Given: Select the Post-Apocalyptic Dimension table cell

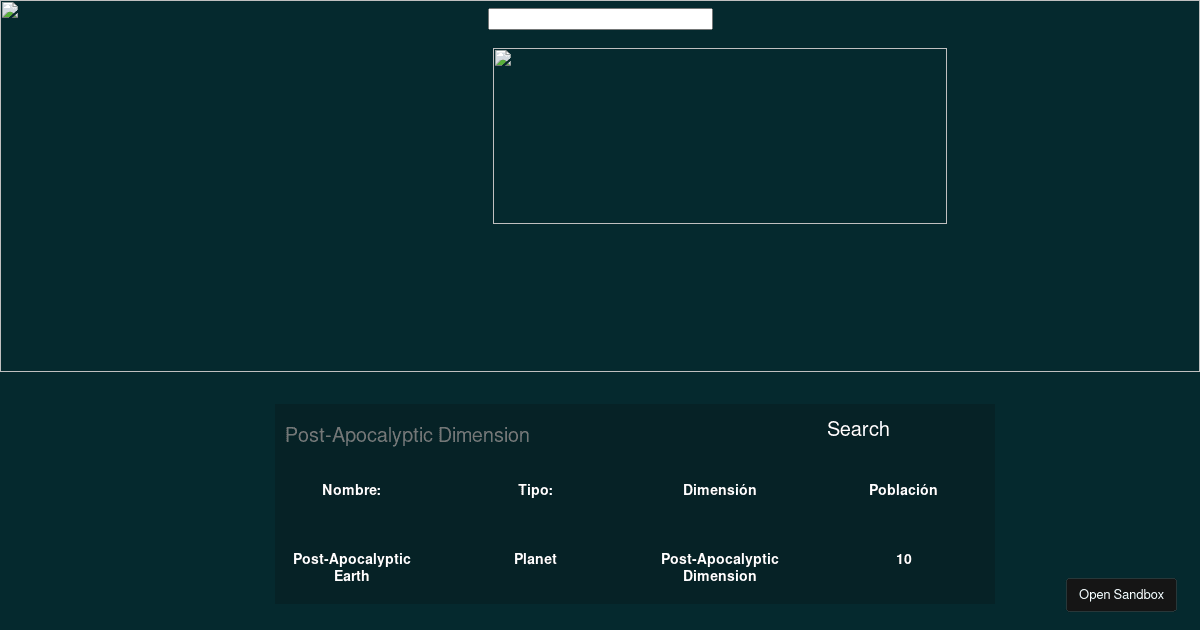Looking at the screenshot, I should pyautogui.click(x=720, y=568).
